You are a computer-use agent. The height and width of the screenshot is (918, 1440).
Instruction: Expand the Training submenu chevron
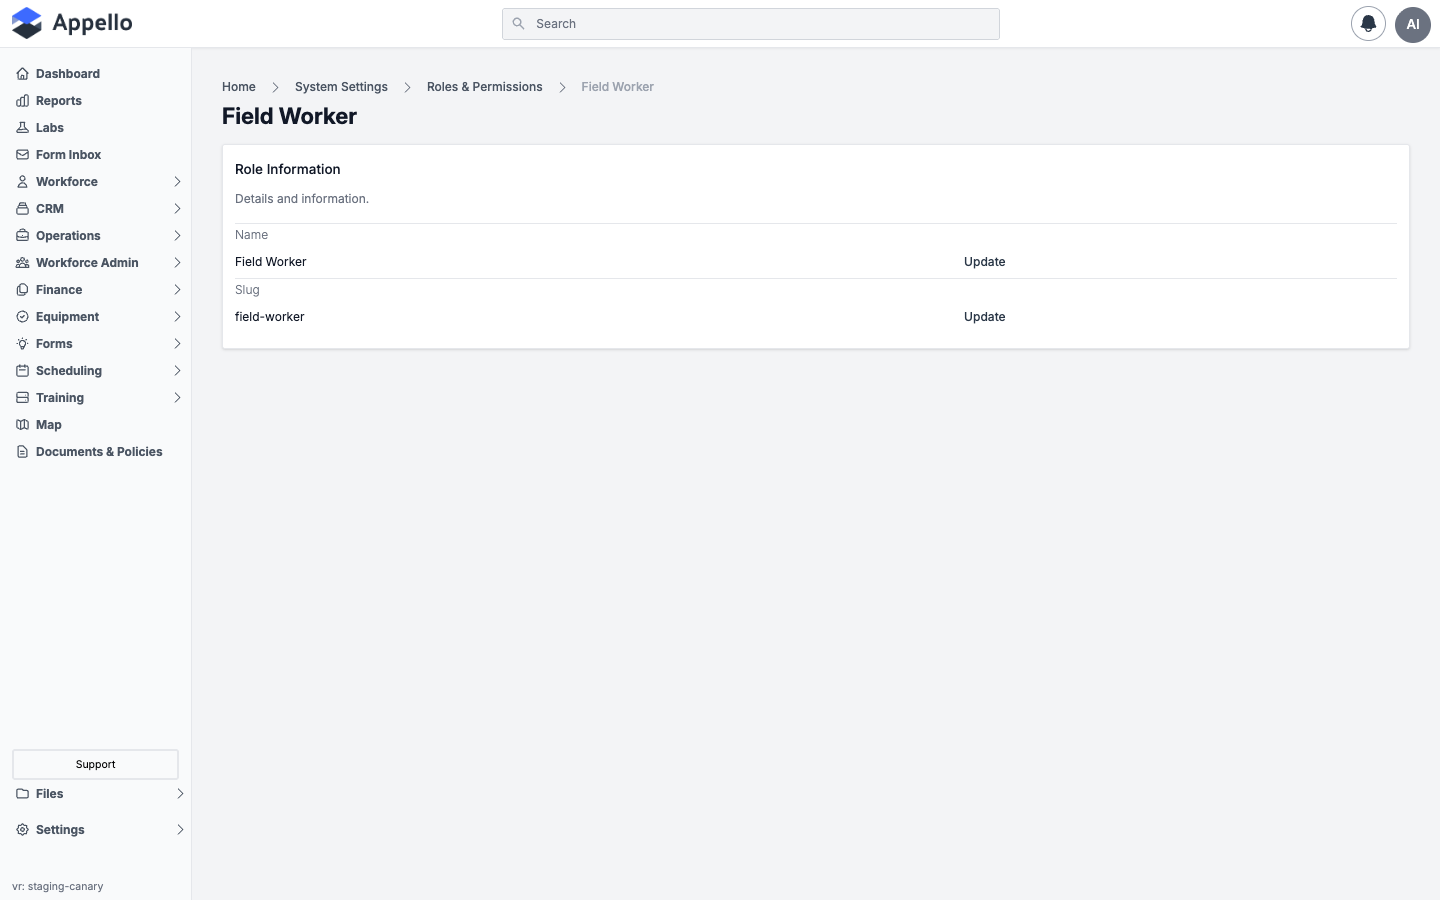(x=177, y=398)
